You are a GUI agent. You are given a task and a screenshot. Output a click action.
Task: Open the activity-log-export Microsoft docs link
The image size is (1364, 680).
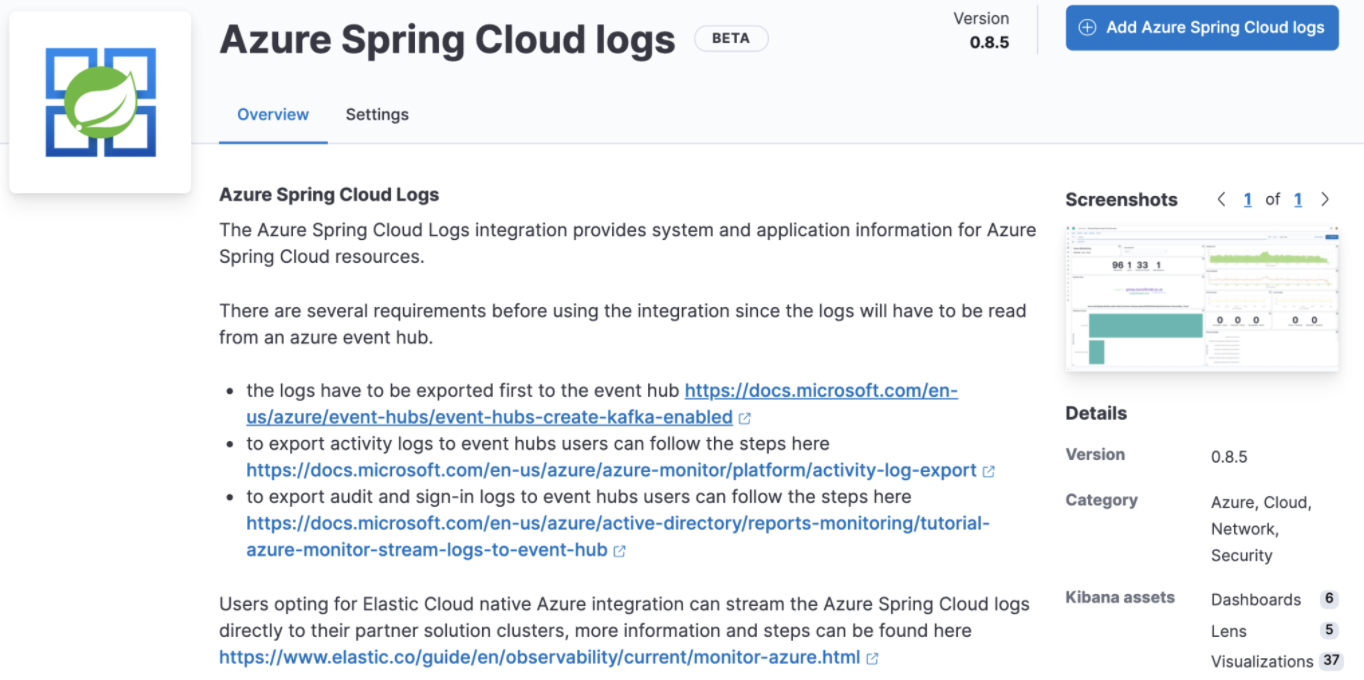pyautogui.click(x=610, y=470)
